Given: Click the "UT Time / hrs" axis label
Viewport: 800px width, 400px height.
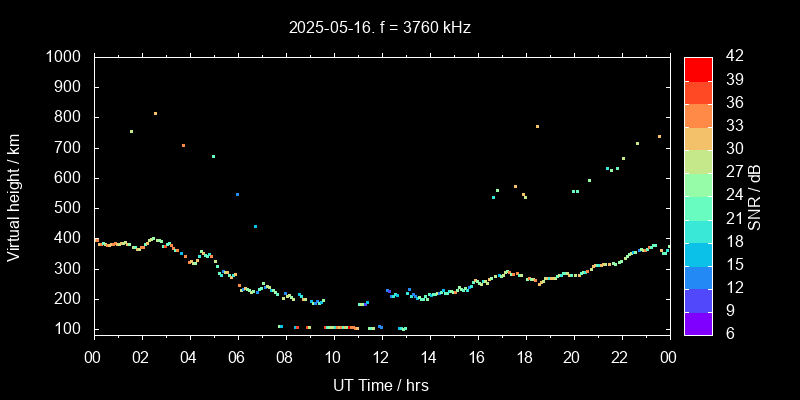Looking at the screenshot, I should (x=380, y=384).
